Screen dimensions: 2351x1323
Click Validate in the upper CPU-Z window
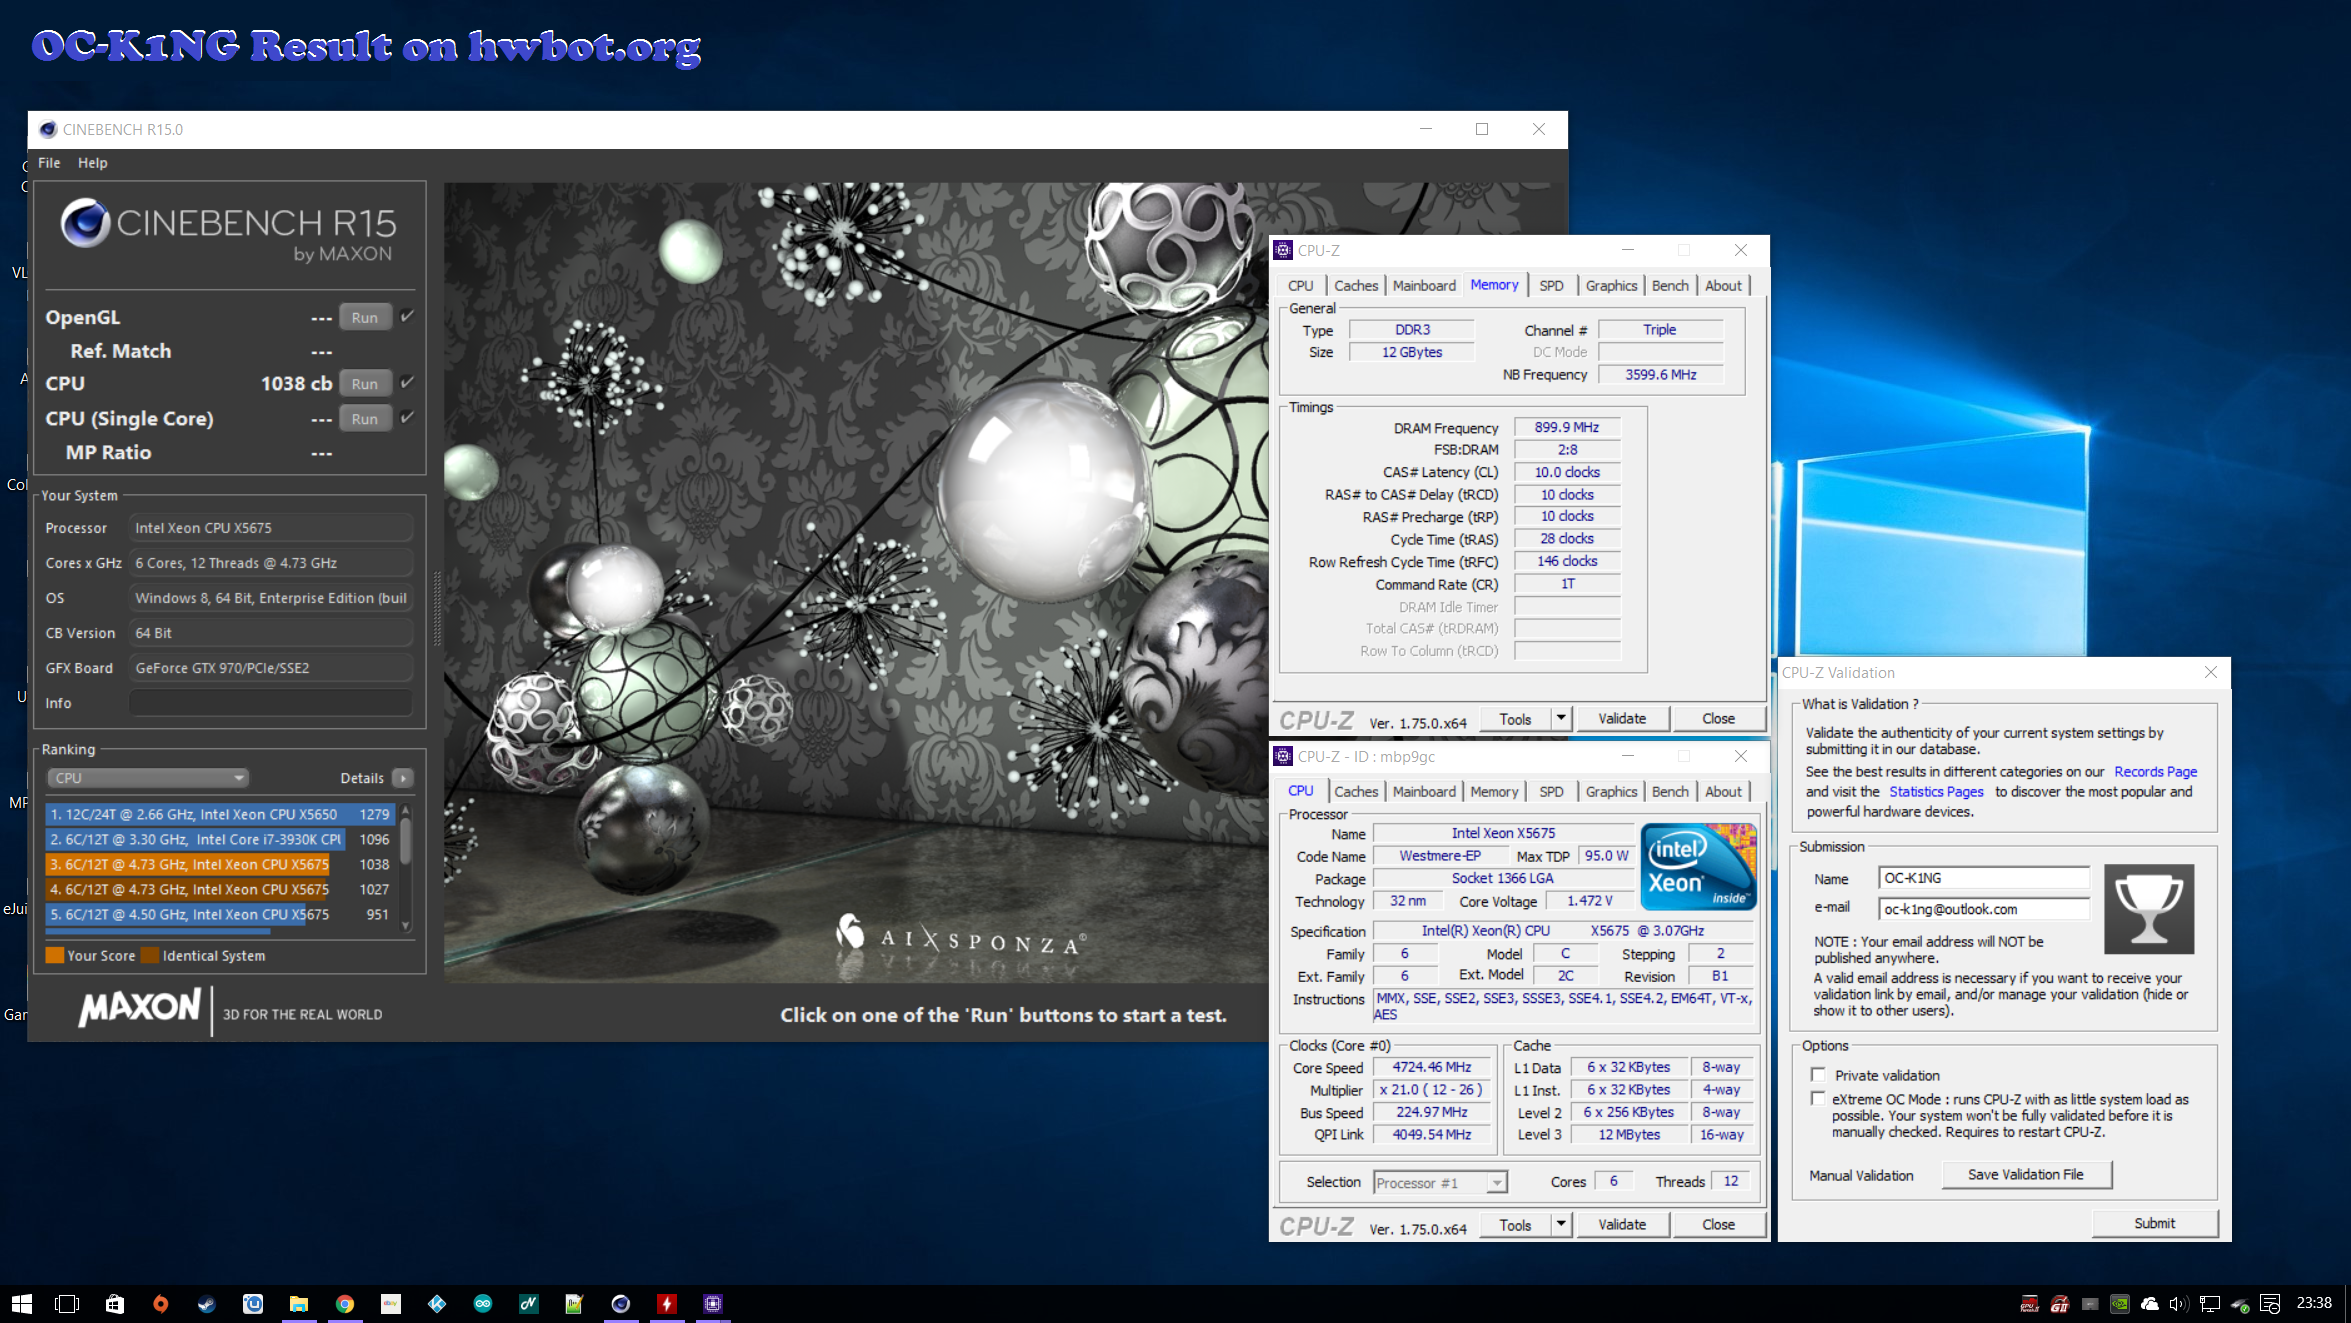pos(1622,719)
